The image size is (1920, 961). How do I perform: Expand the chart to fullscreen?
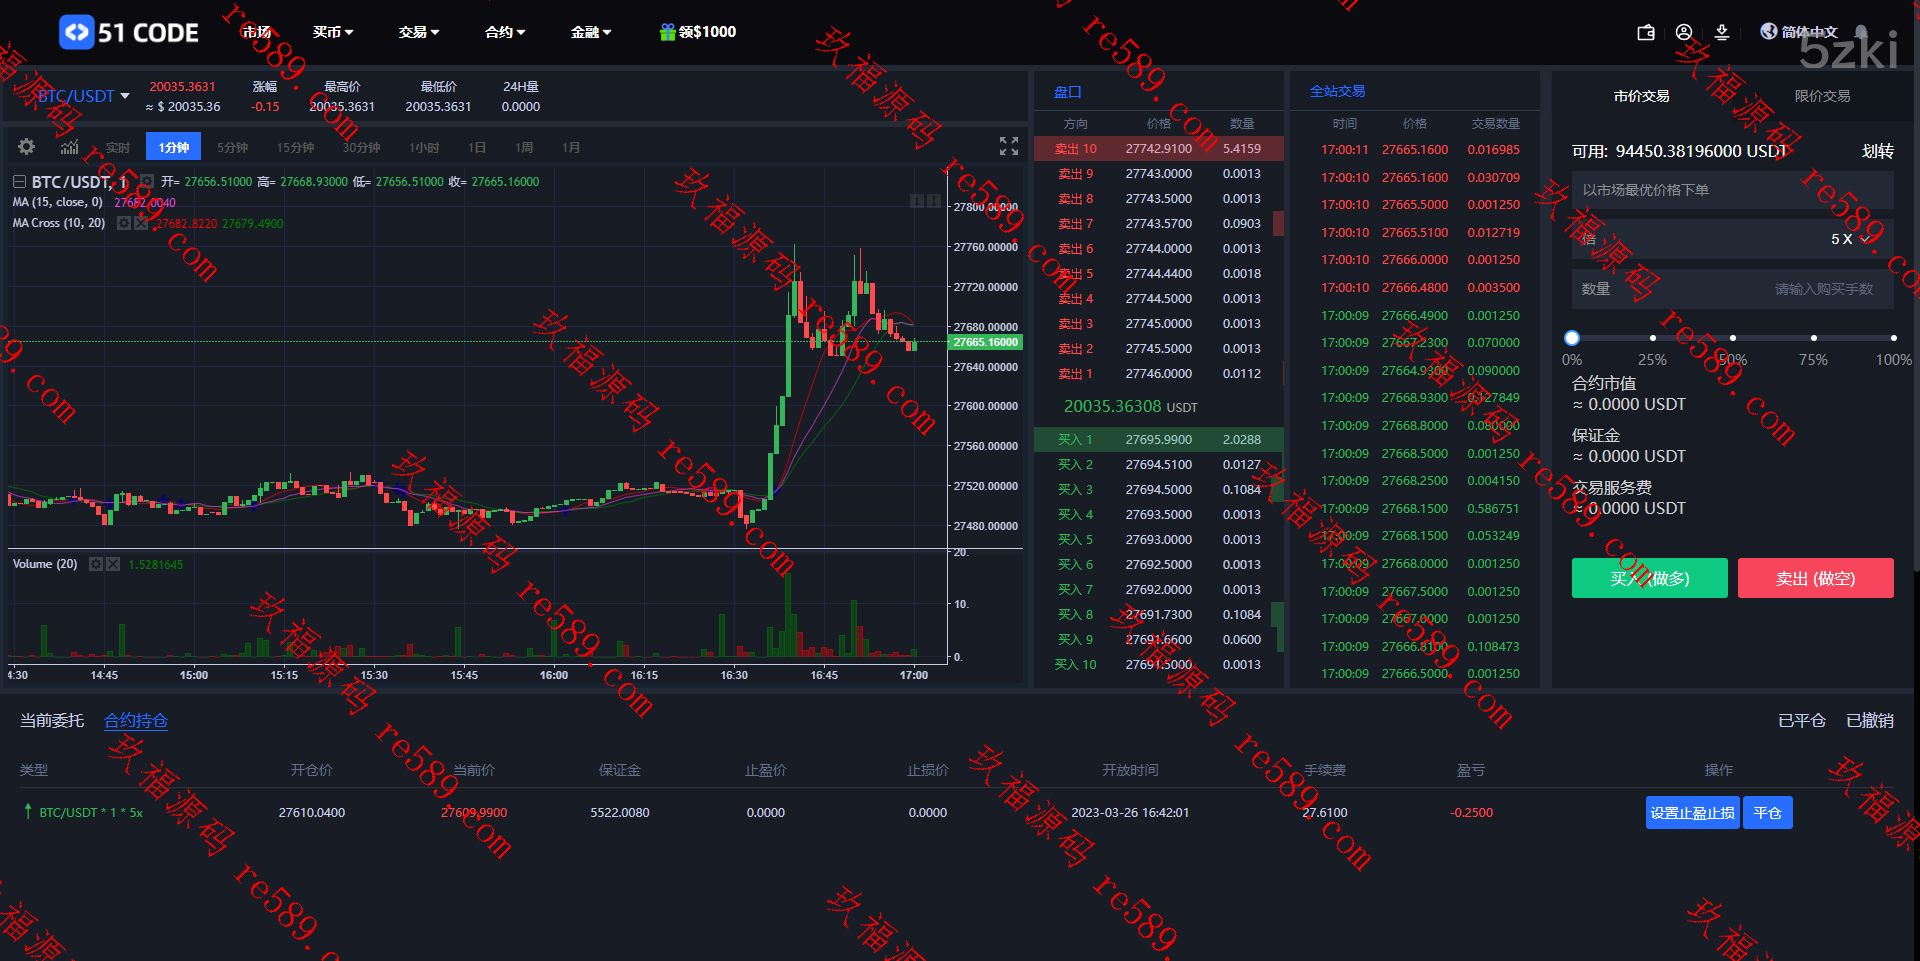1009,146
